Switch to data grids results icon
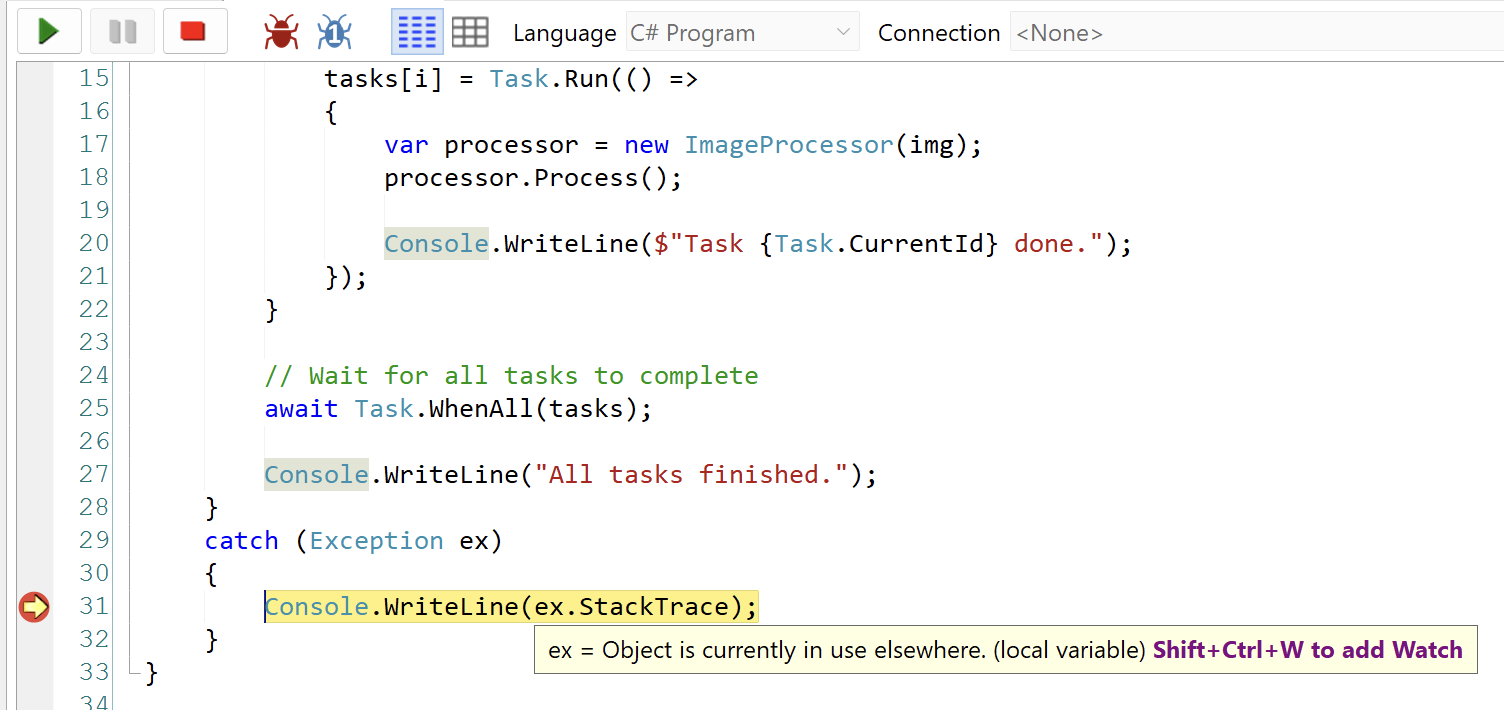This screenshot has height=710, width=1504. pyautogui.click(x=470, y=33)
